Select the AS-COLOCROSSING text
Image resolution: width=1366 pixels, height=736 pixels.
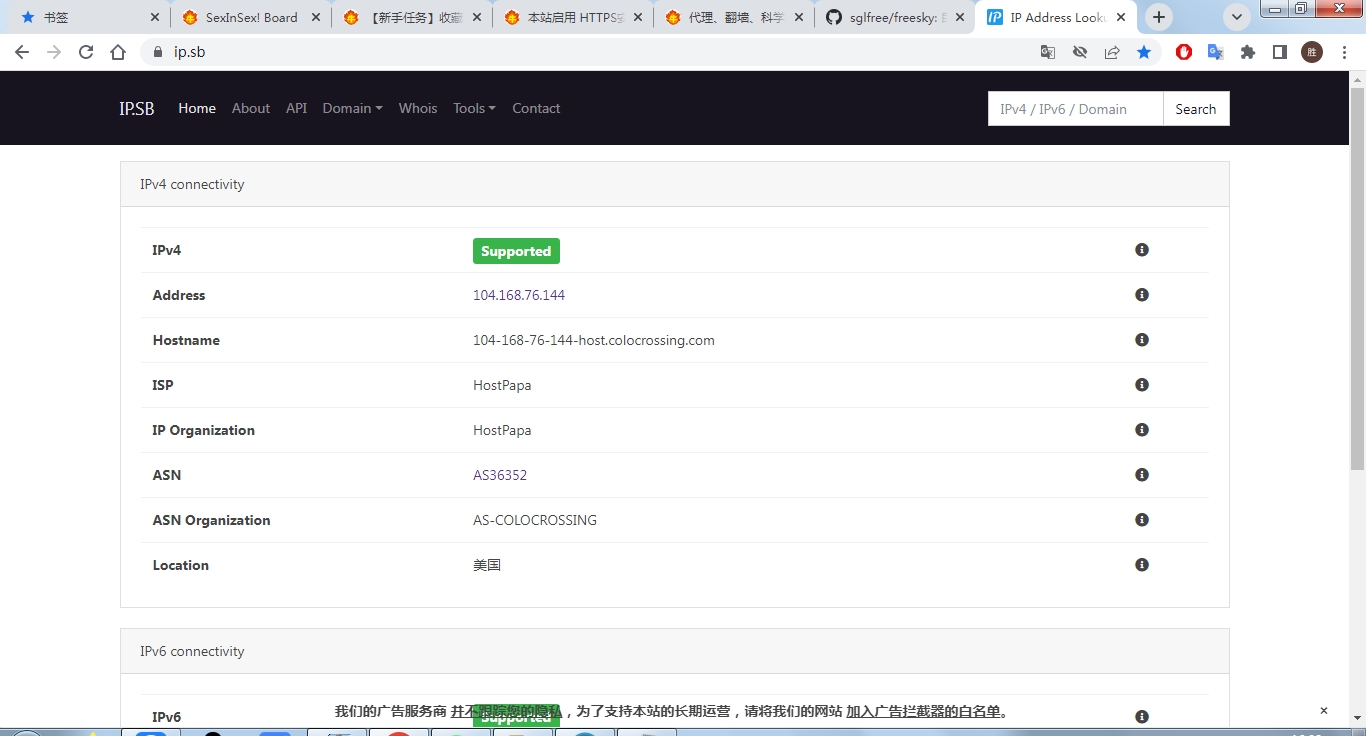coord(535,520)
